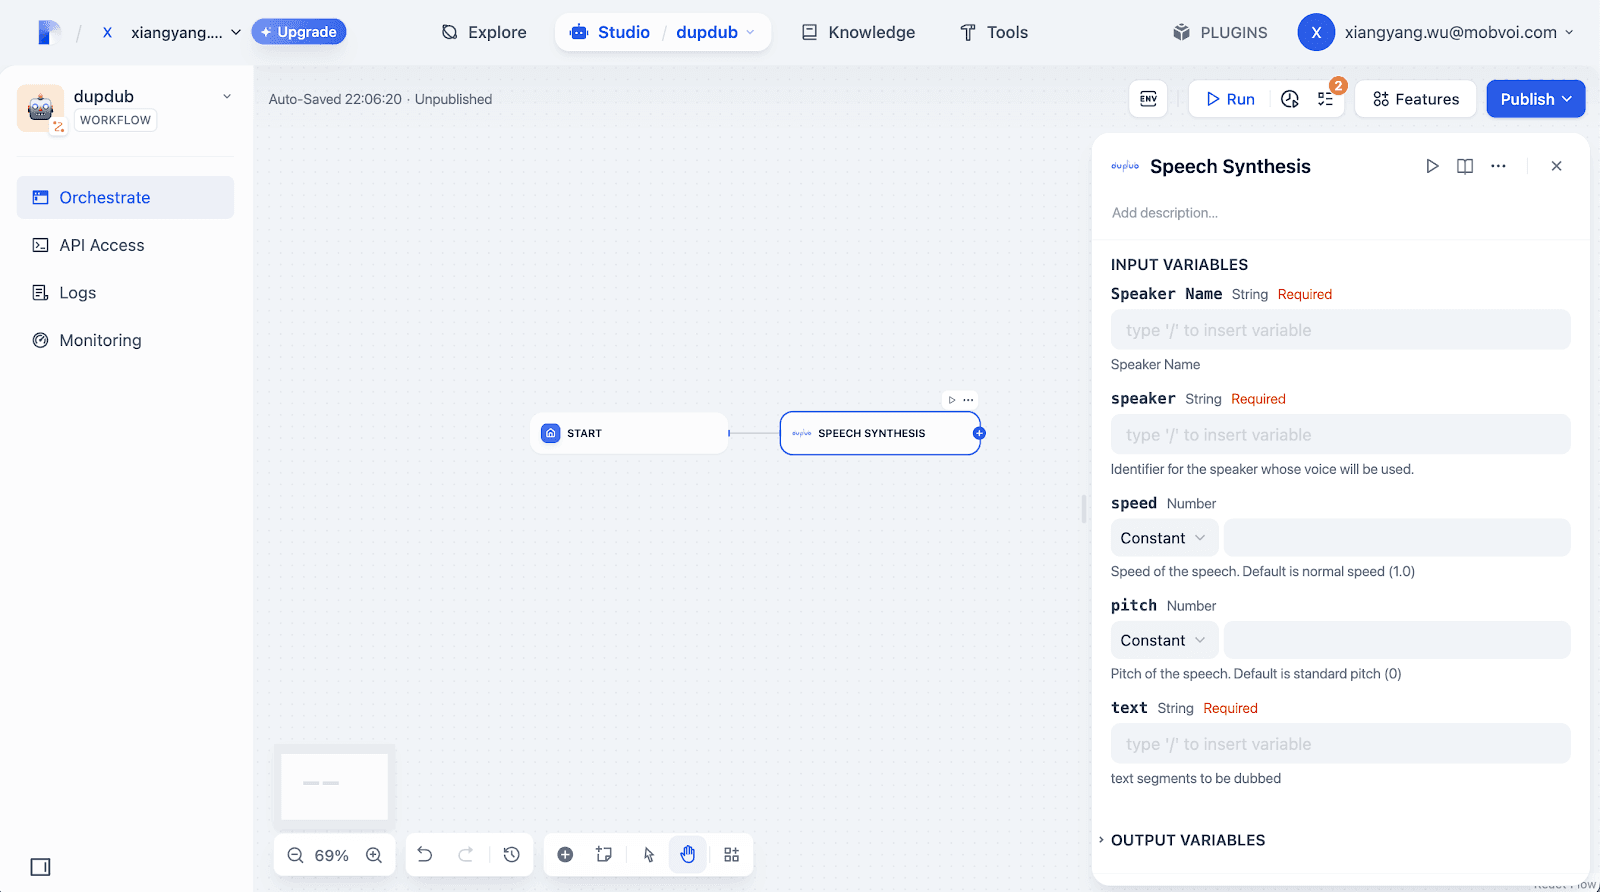Image resolution: width=1600 pixels, height=892 pixels.
Task: Switch to pointer mode
Action: click(649, 854)
